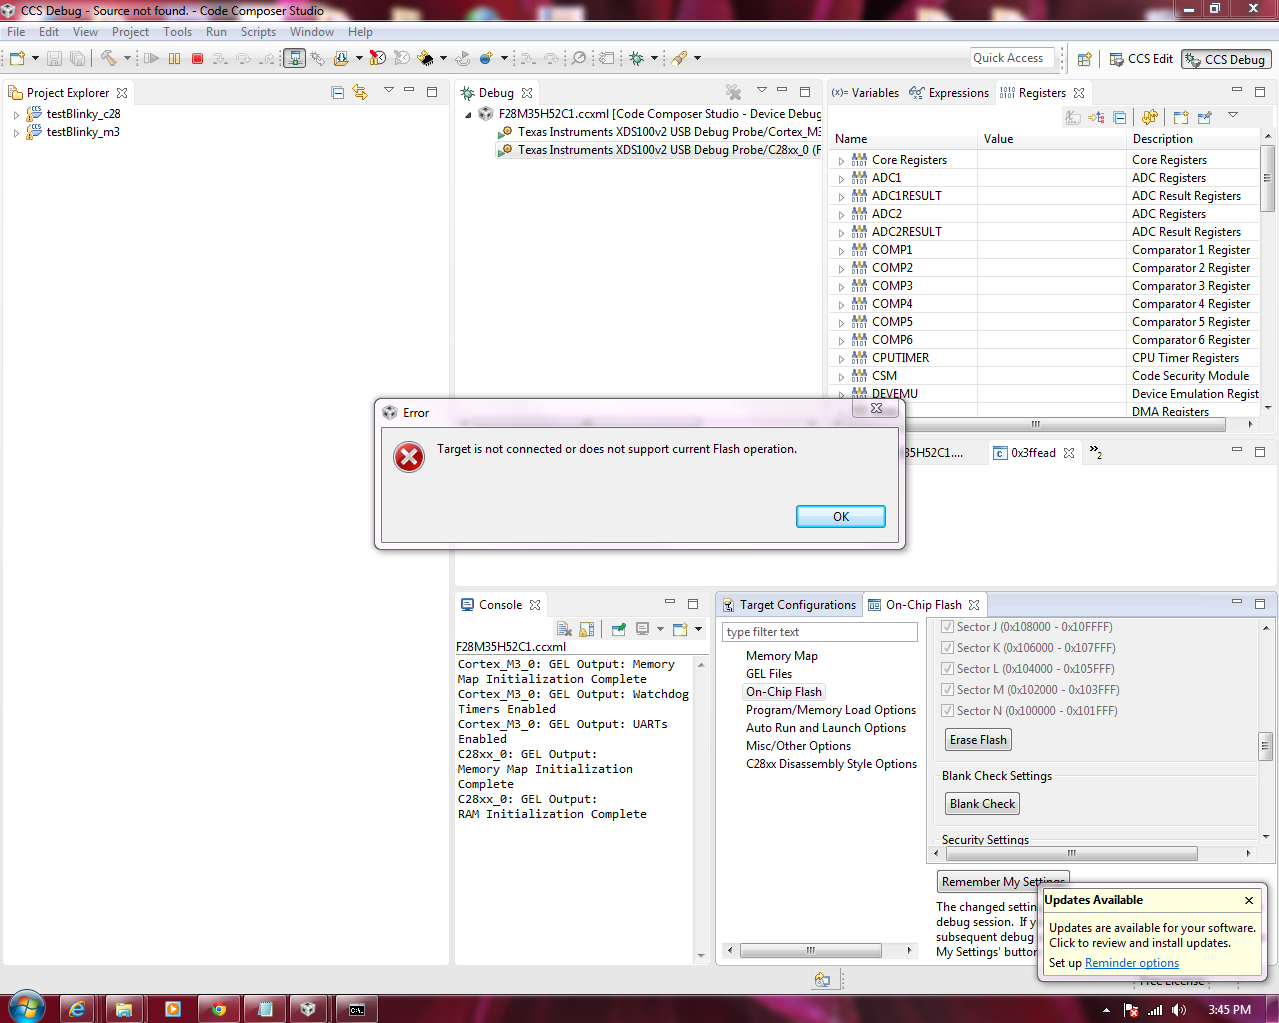Select GEL Files in settings list
This screenshot has height=1023, width=1279.
click(769, 674)
